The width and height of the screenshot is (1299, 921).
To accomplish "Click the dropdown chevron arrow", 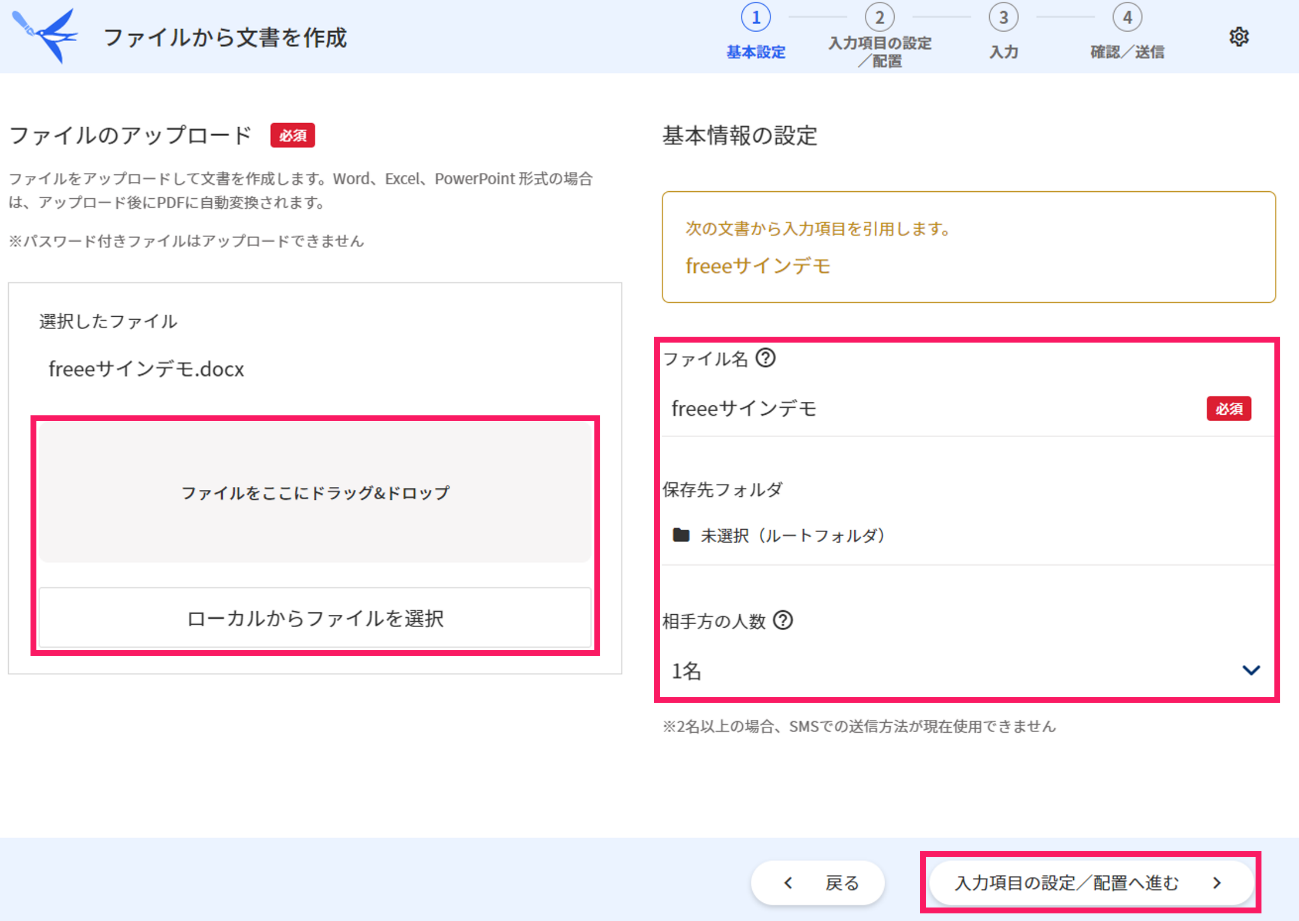I will pyautogui.click(x=1251, y=671).
